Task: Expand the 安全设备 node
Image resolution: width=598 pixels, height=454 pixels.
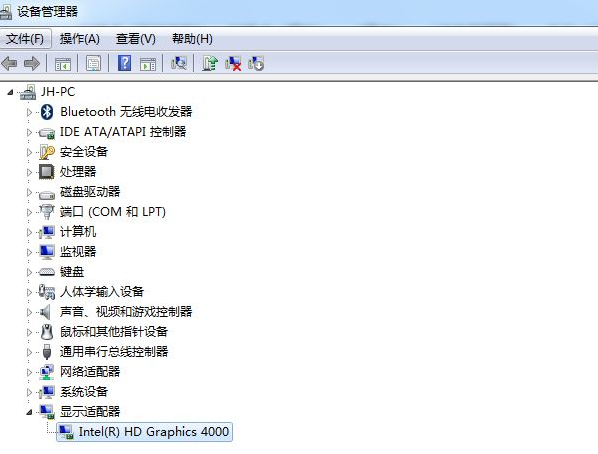Action: 29,152
